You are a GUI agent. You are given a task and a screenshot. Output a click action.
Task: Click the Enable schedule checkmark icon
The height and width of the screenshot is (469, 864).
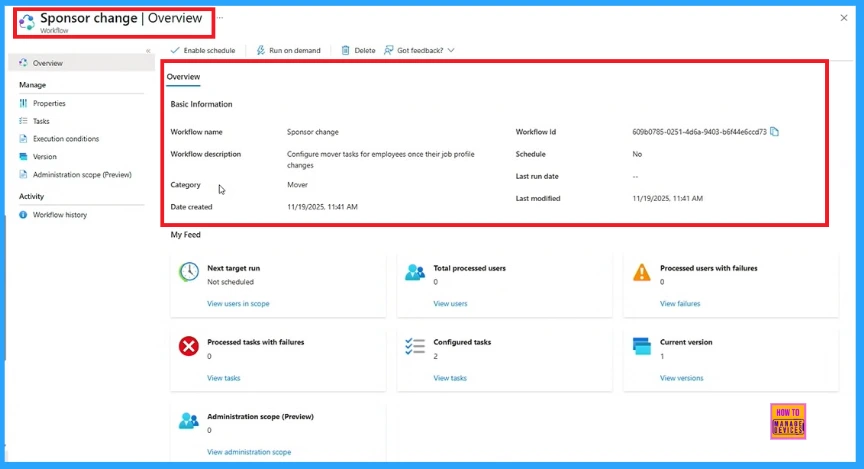tap(175, 50)
